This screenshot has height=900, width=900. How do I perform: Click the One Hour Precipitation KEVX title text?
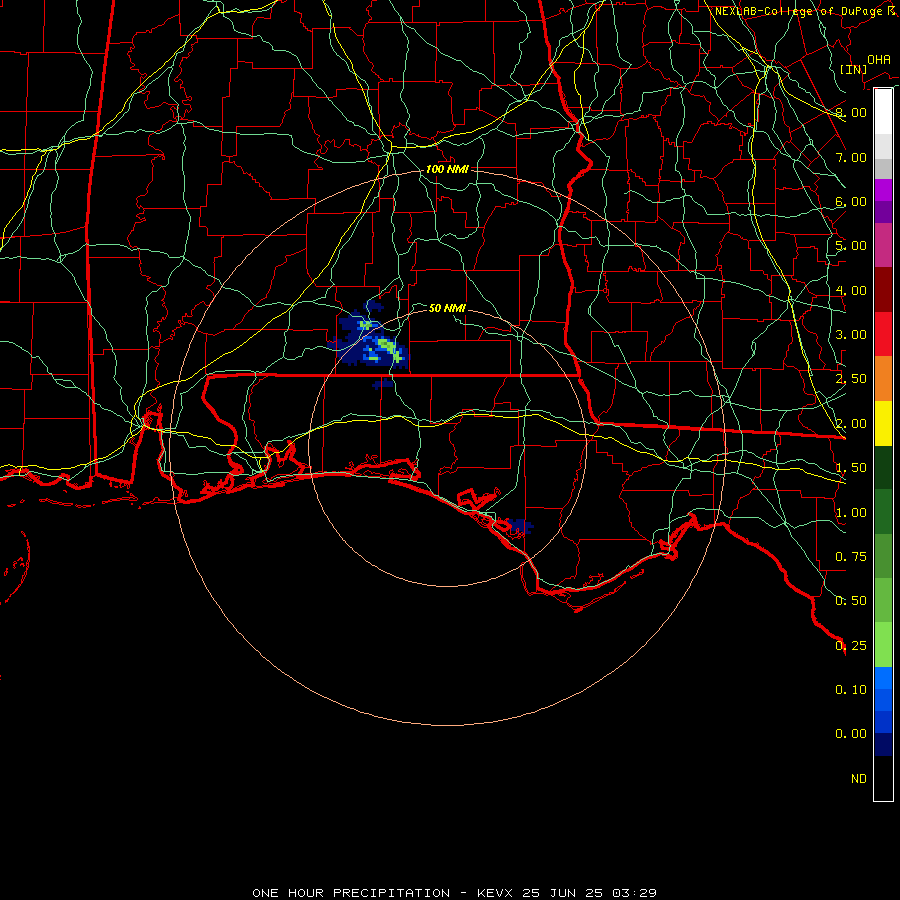click(x=454, y=893)
